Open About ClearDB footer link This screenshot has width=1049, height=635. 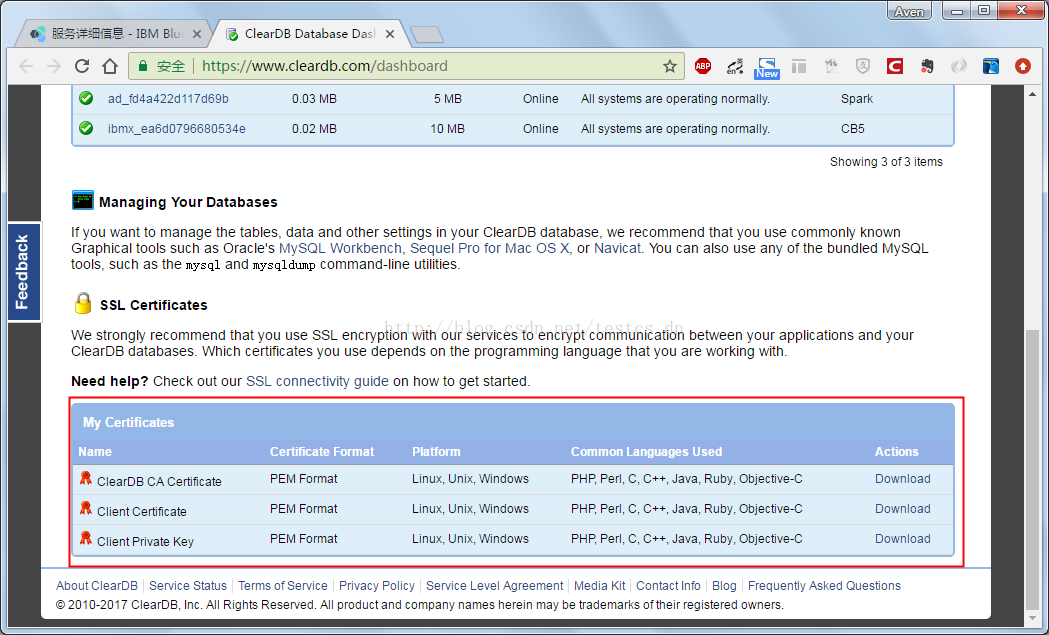tap(97, 585)
